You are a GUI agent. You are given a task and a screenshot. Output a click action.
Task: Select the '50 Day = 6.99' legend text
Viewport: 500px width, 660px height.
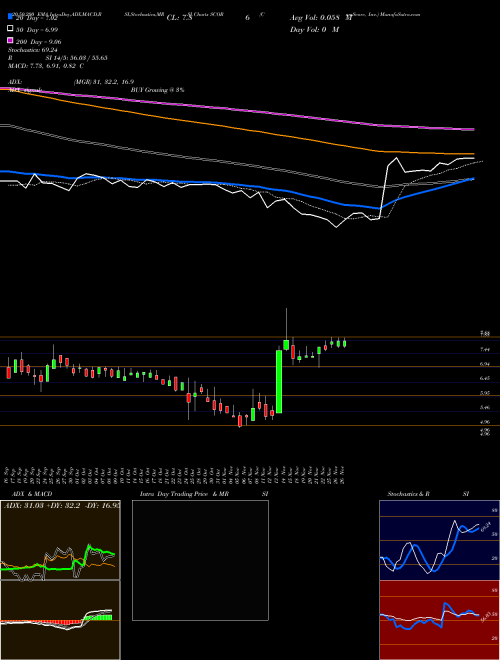(37, 30)
